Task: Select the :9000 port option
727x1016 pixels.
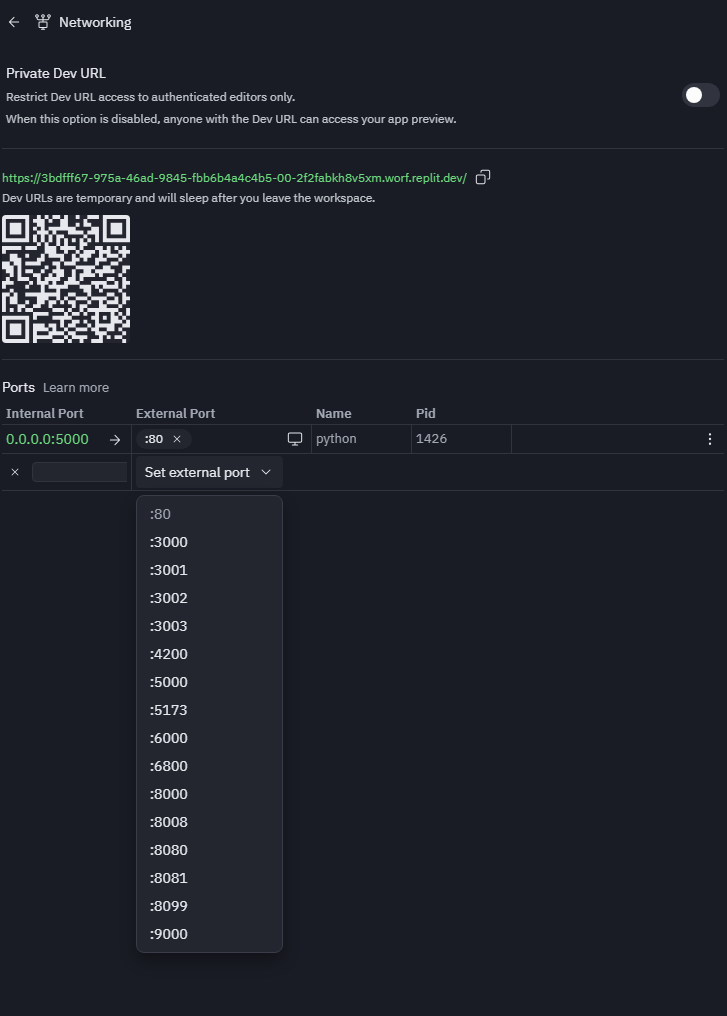Action: (x=169, y=934)
